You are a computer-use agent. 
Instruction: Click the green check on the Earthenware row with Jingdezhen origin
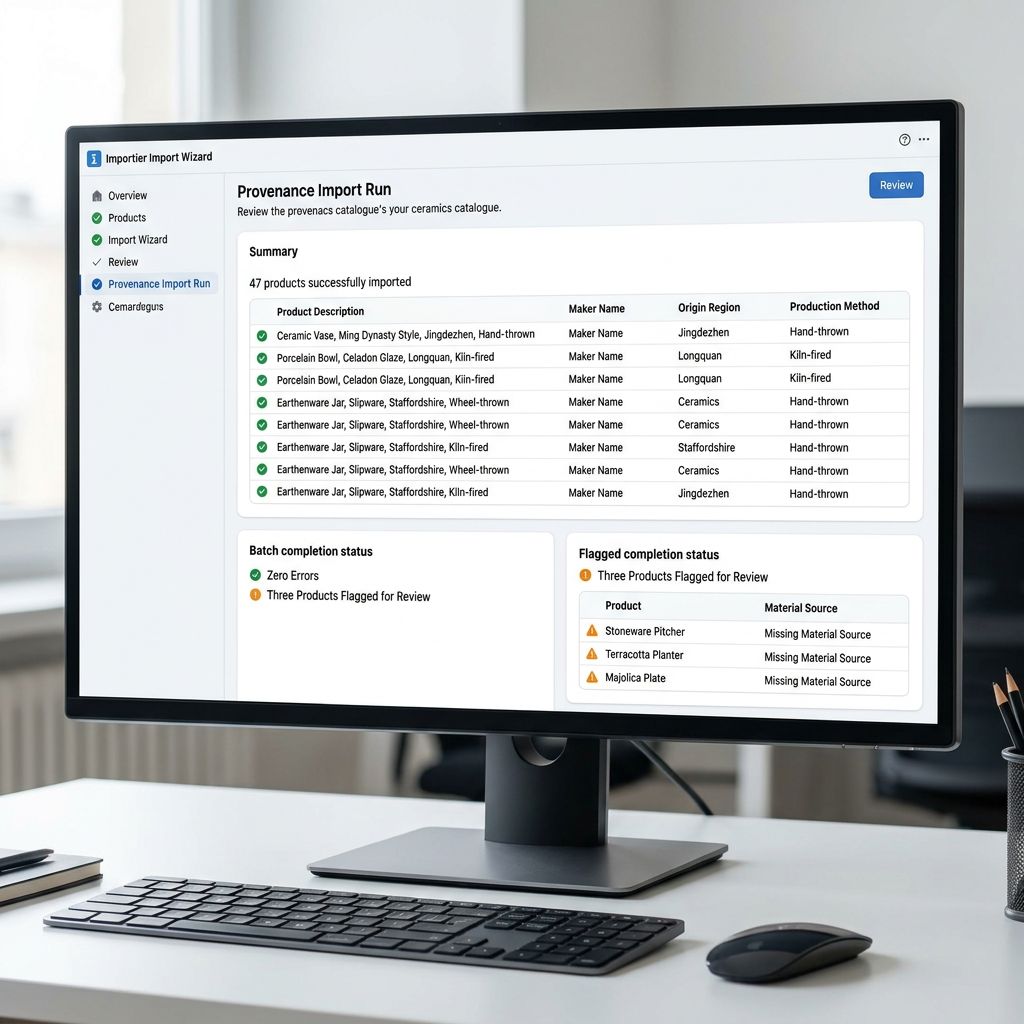(262, 492)
